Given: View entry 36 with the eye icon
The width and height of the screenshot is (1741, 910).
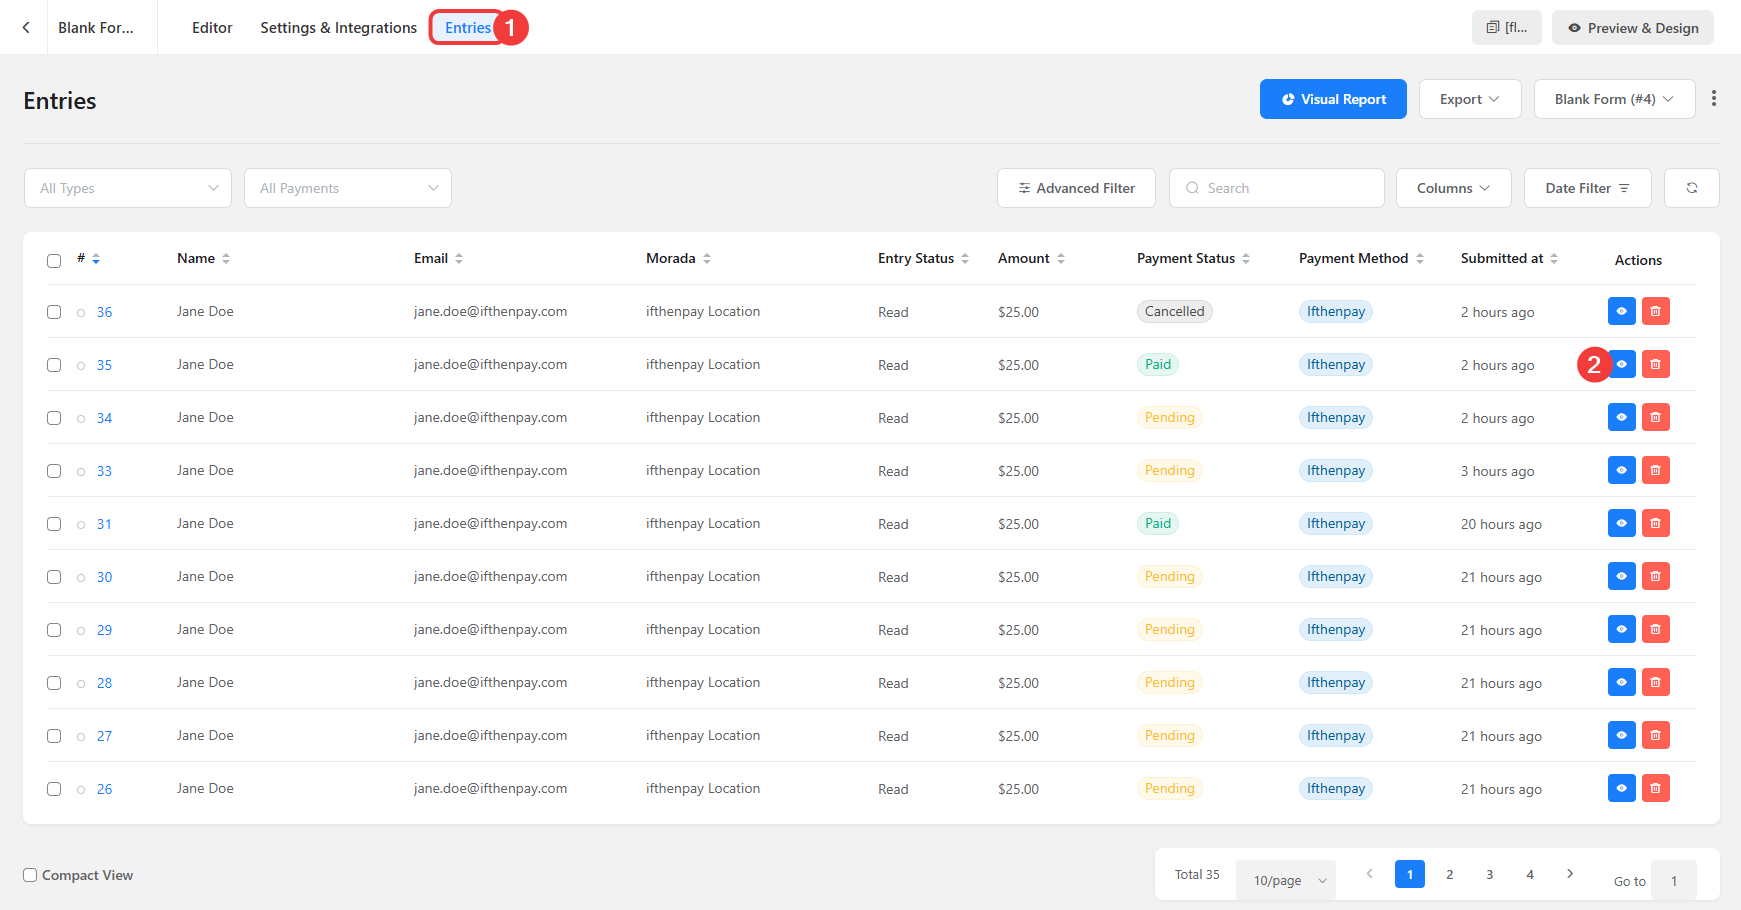Looking at the screenshot, I should 1621,311.
